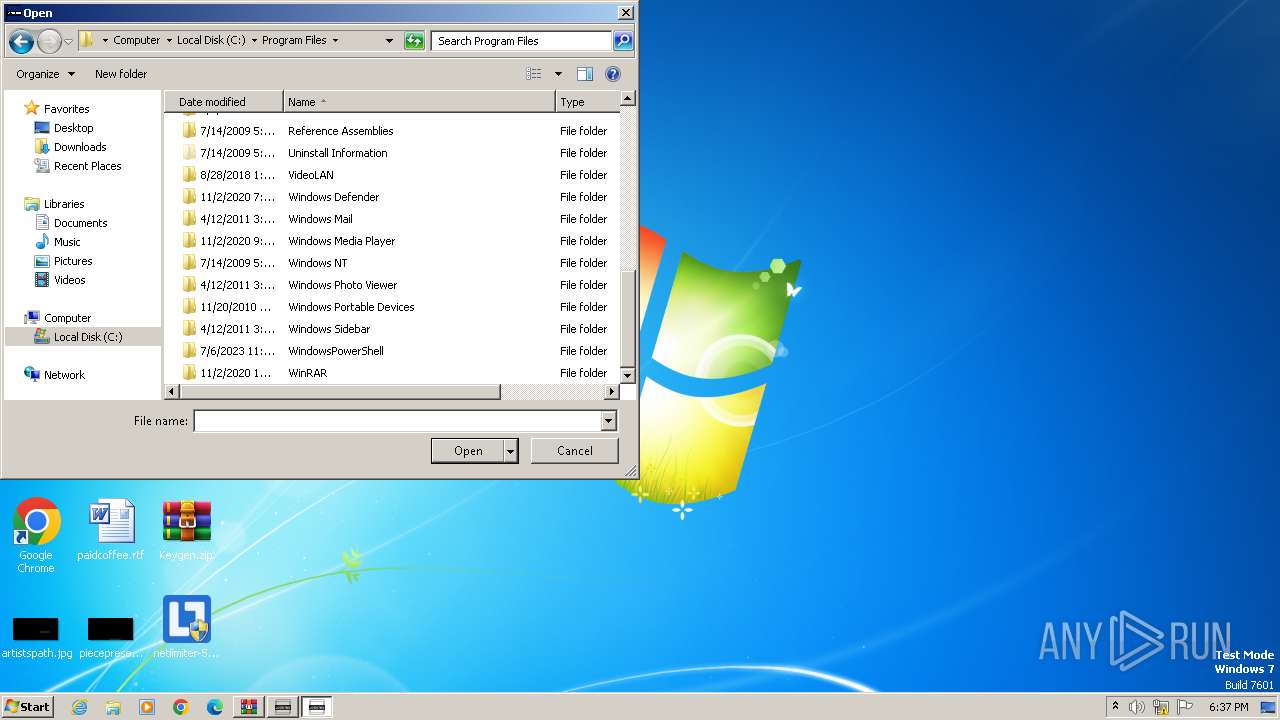Open Microsoft Edge taskbar icon
Viewport: 1280px width, 720px height.
pyautogui.click(x=215, y=707)
